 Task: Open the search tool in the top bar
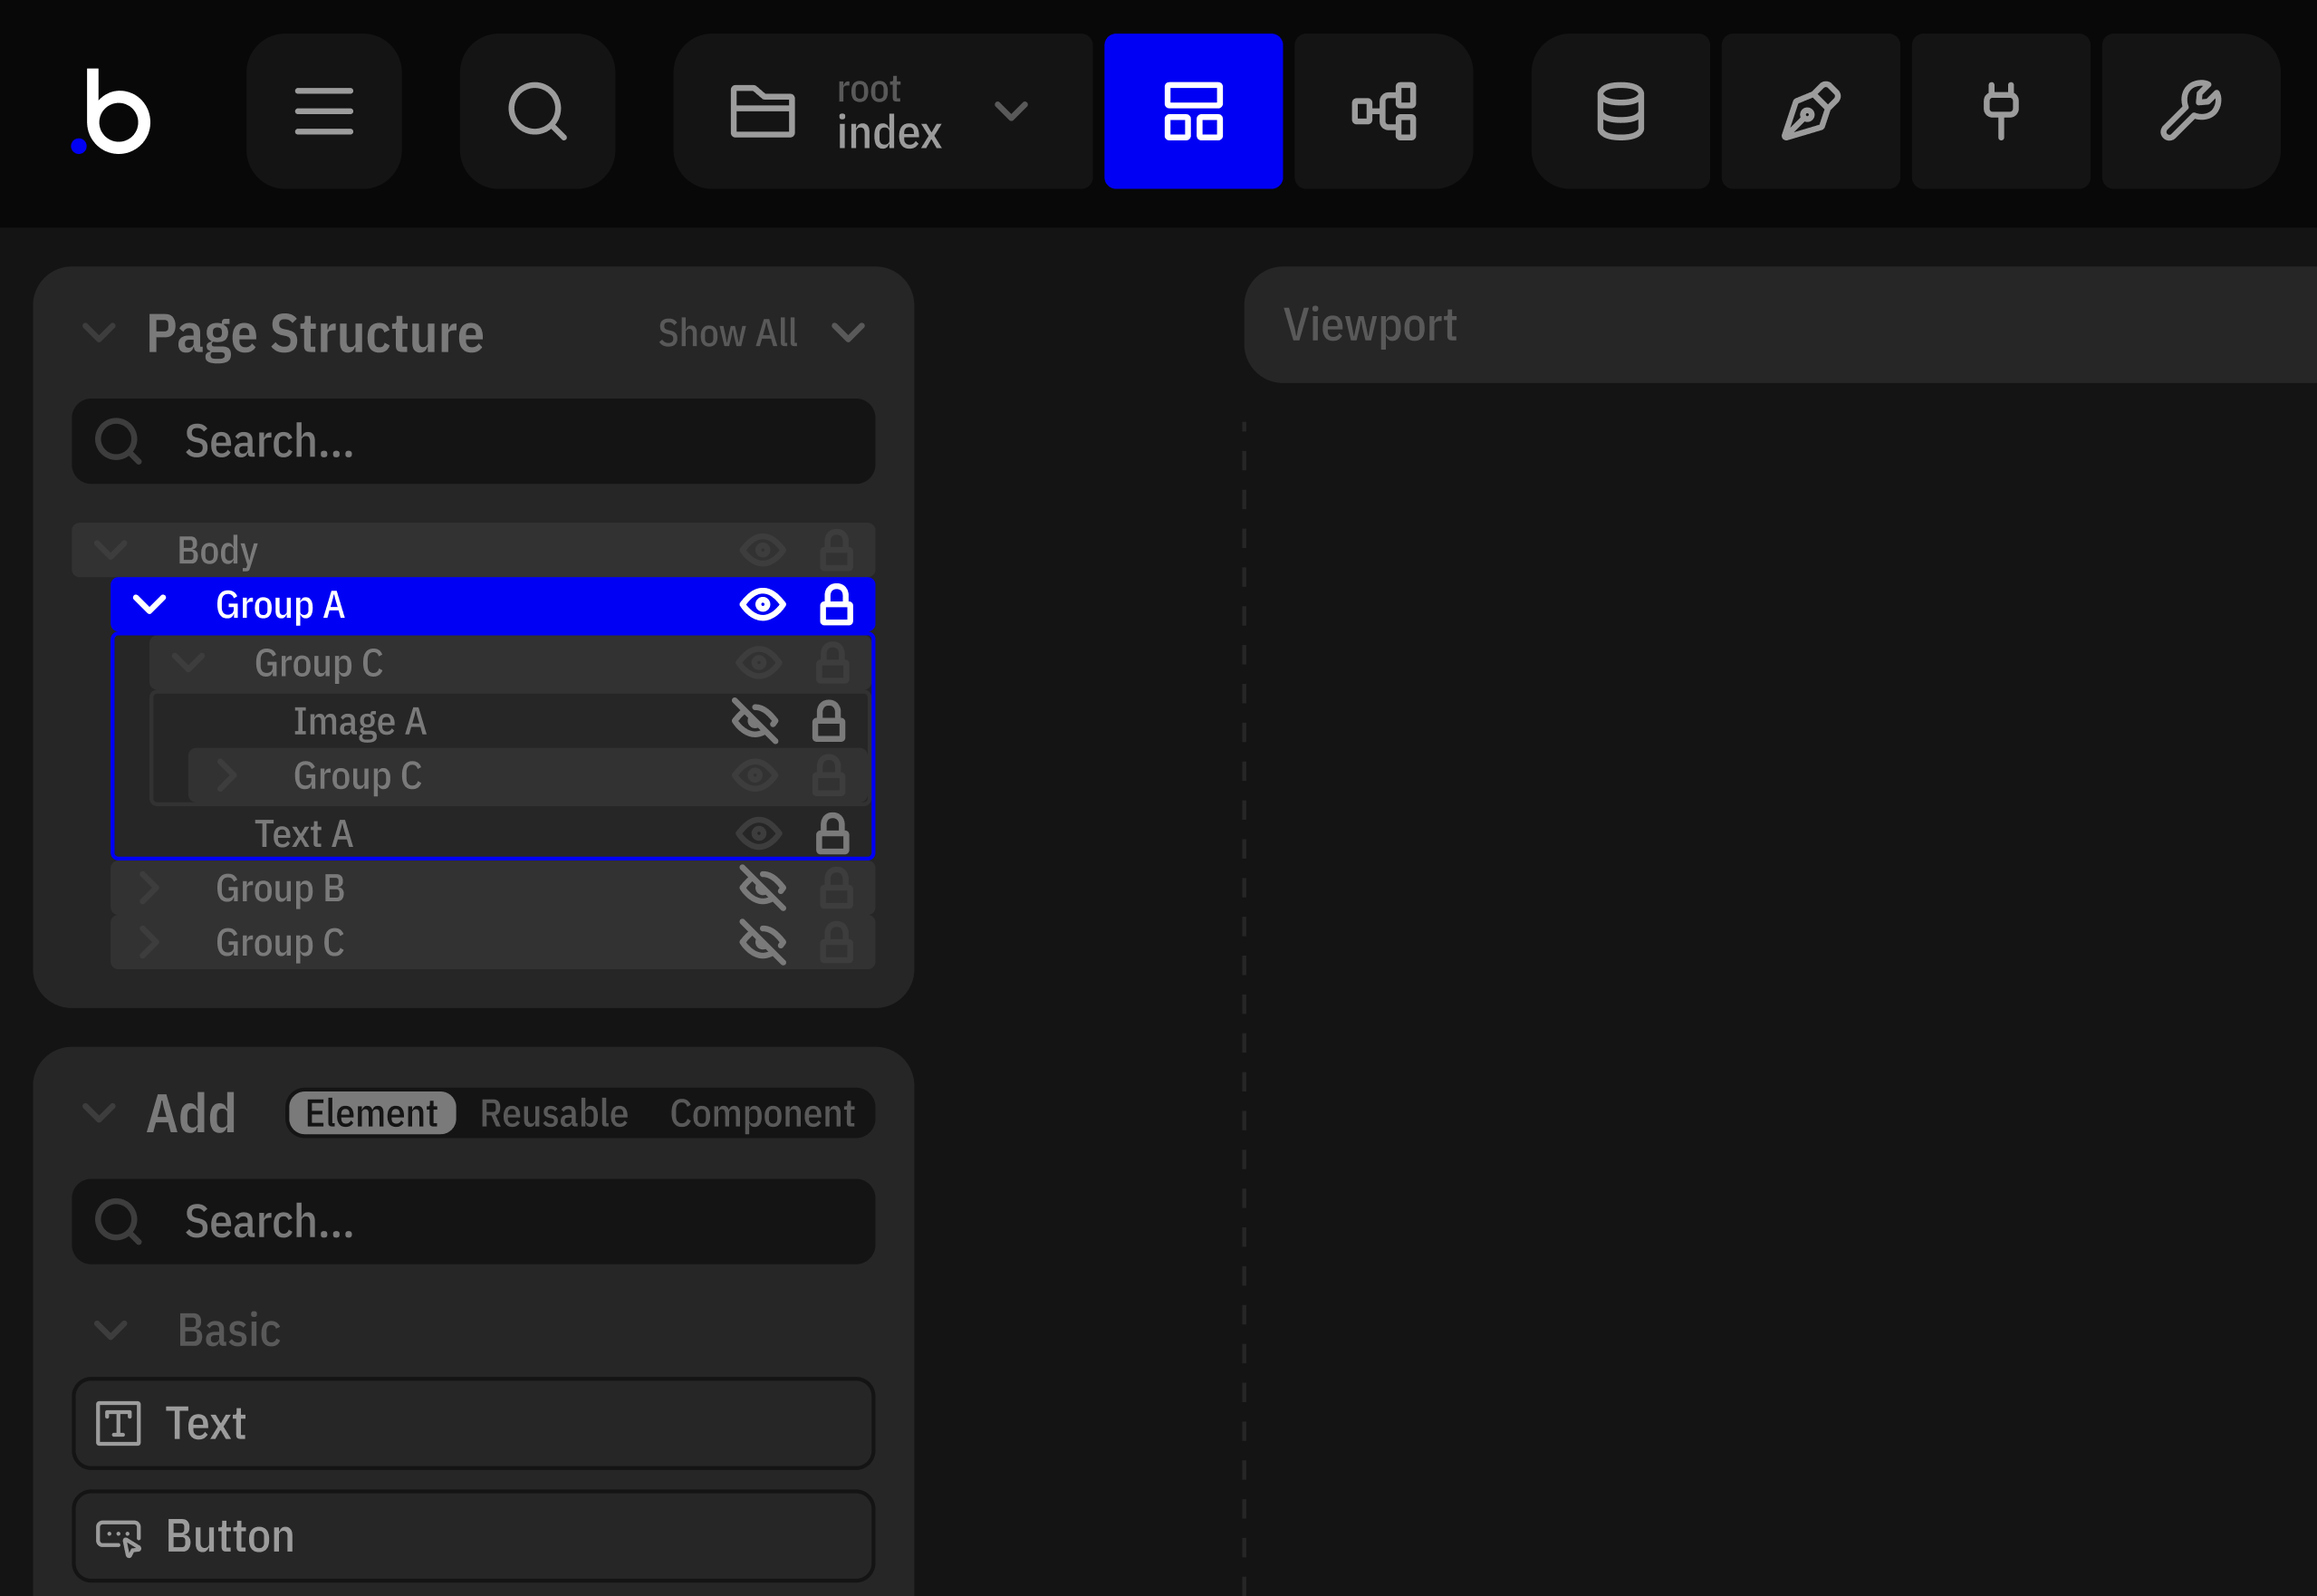tap(537, 111)
